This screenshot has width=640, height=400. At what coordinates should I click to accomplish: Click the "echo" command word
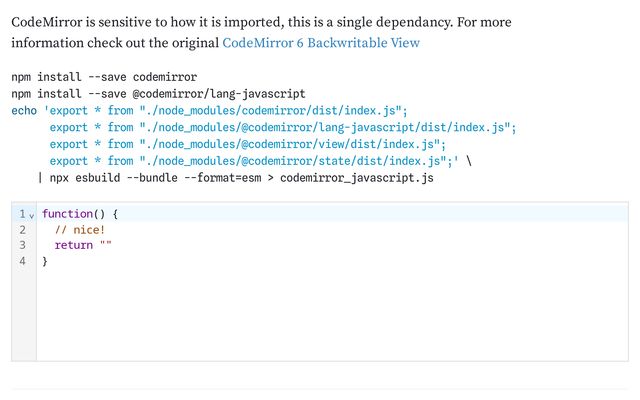click(24, 111)
